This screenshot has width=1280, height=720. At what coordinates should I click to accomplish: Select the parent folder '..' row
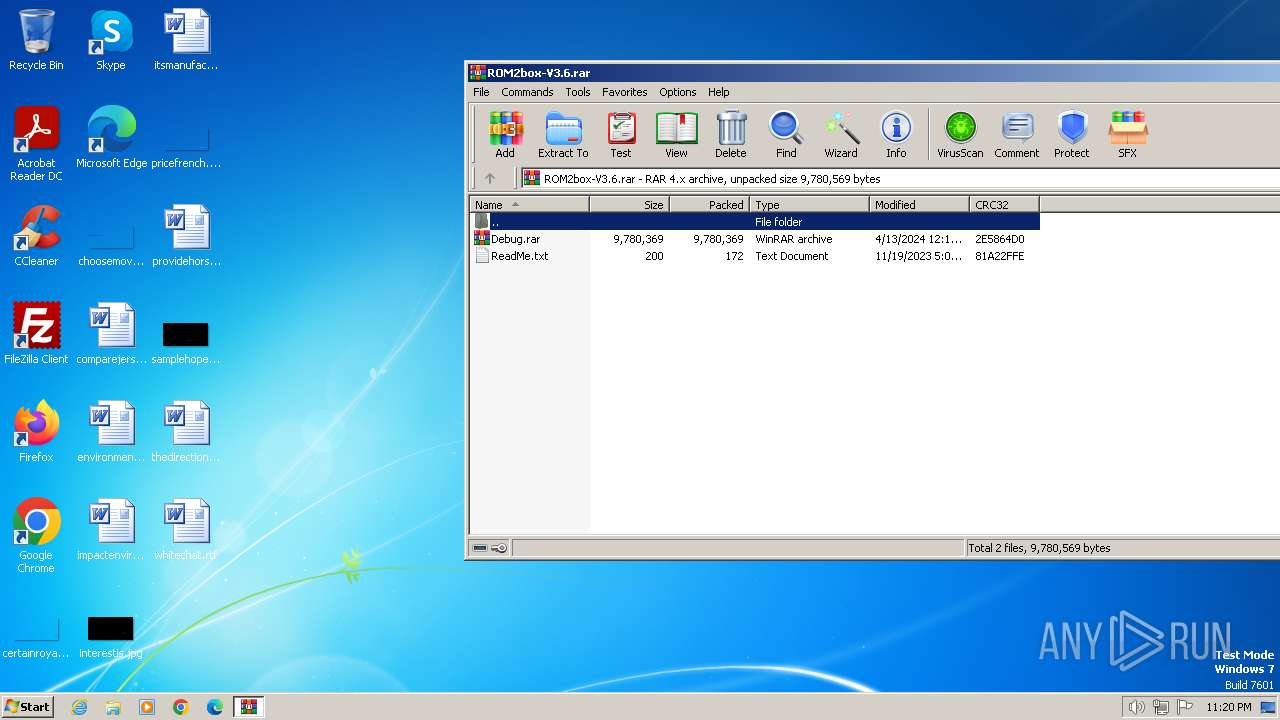(755, 222)
